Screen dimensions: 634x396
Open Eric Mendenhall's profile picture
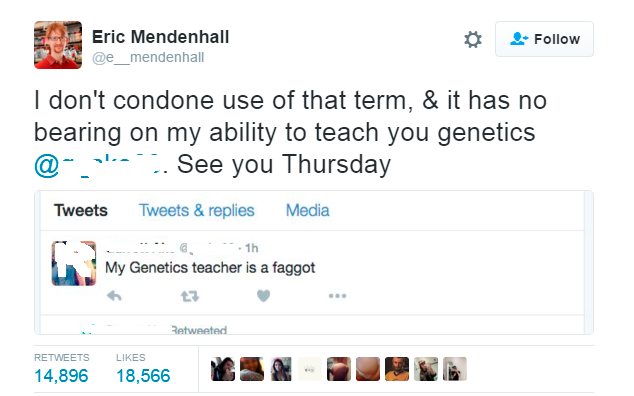coord(58,45)
